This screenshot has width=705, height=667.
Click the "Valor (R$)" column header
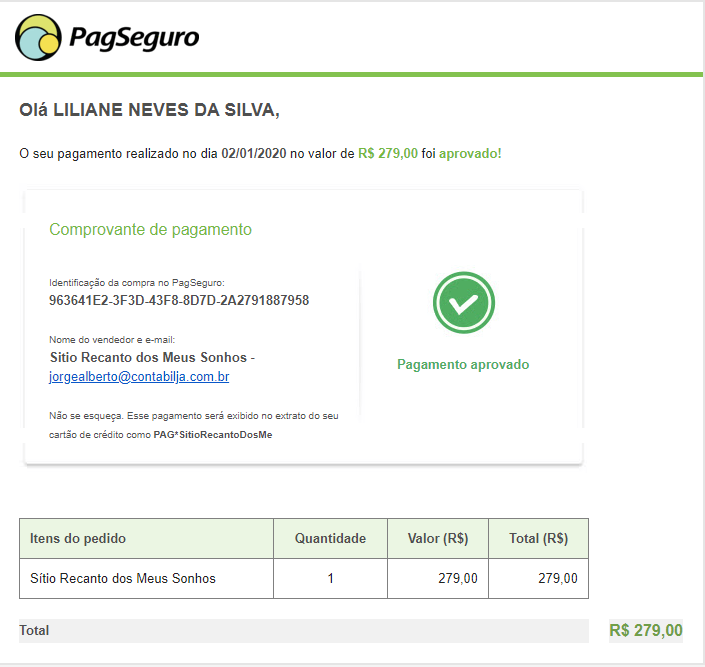438,538
